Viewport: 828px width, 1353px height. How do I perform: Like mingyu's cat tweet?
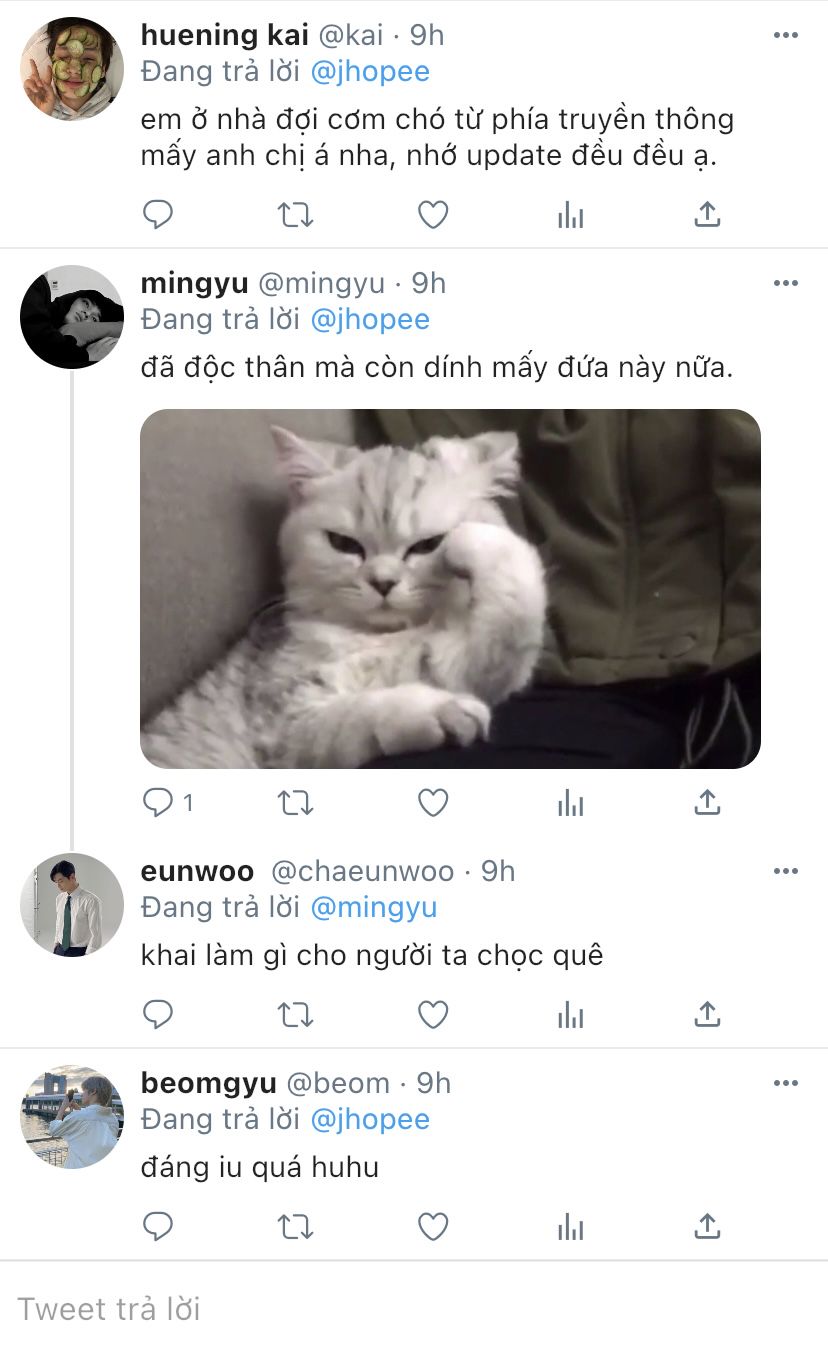pos(432,802)
